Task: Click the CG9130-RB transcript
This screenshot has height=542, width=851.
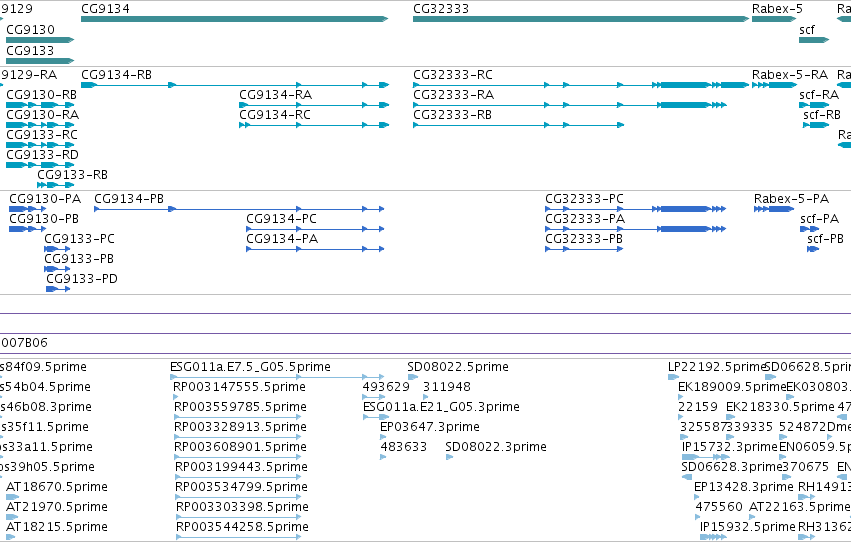Action: coord(40,105)
